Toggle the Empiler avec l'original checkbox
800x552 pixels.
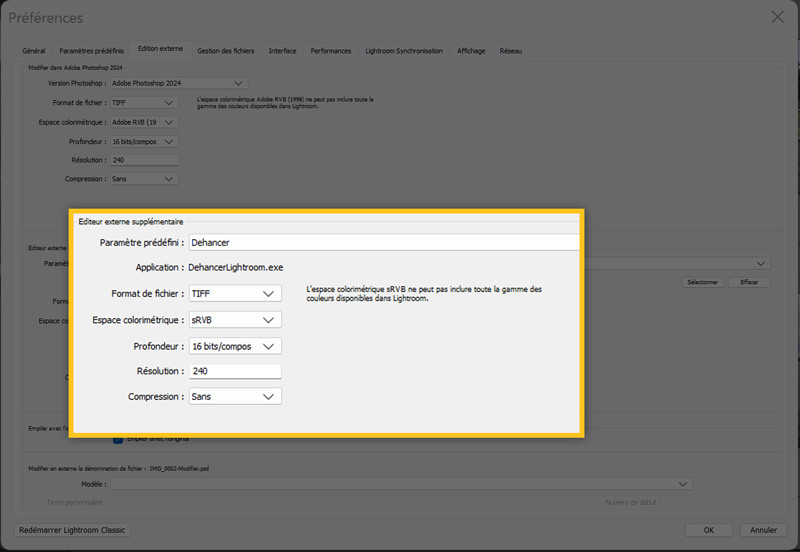pos(118,439)
